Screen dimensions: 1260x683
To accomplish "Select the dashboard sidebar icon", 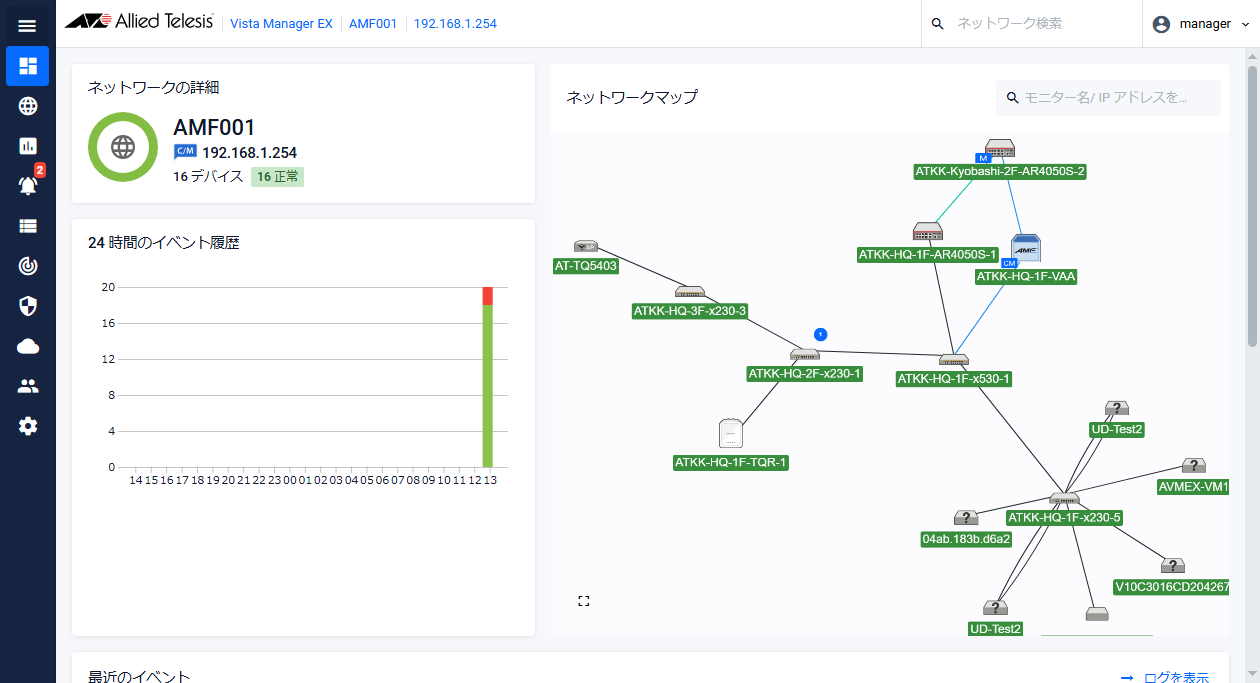I will 27,66.
